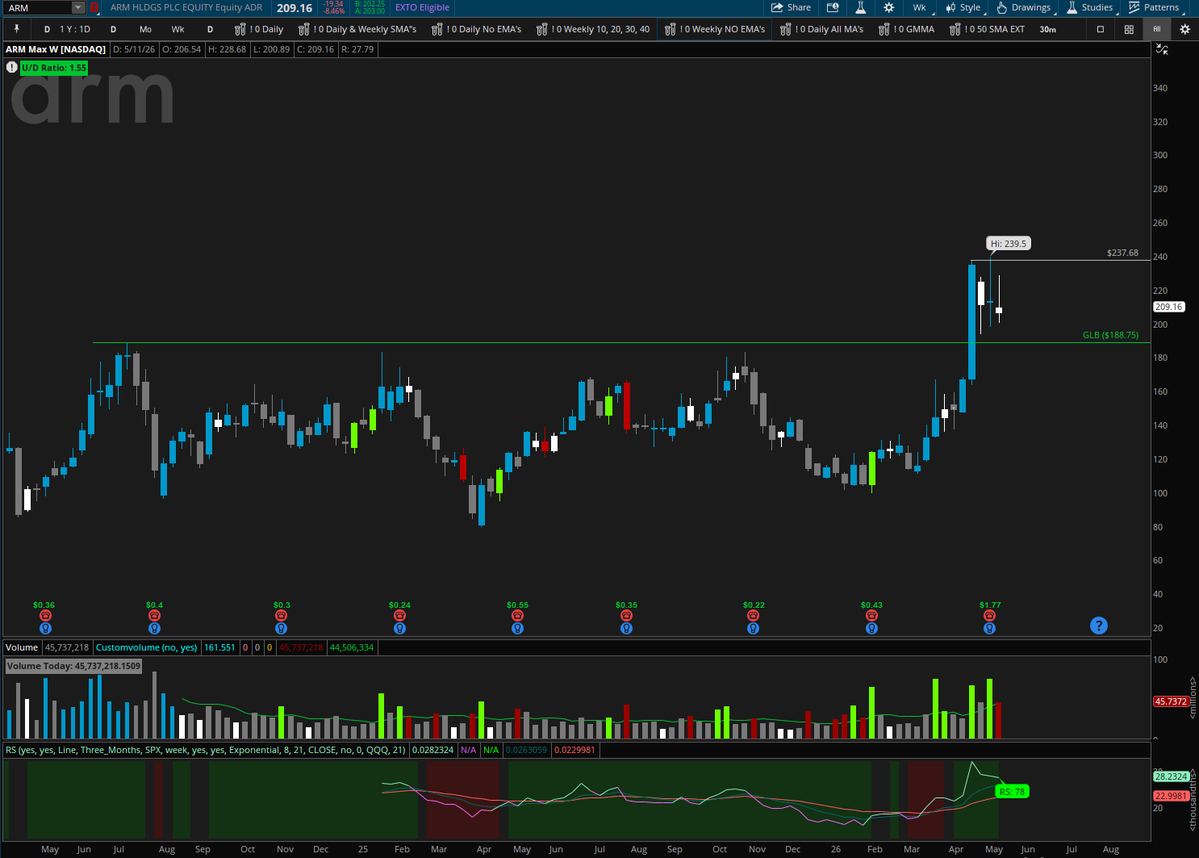Open the grid settings gear beside All
1199x858 pixels.
coord(1184,29)
